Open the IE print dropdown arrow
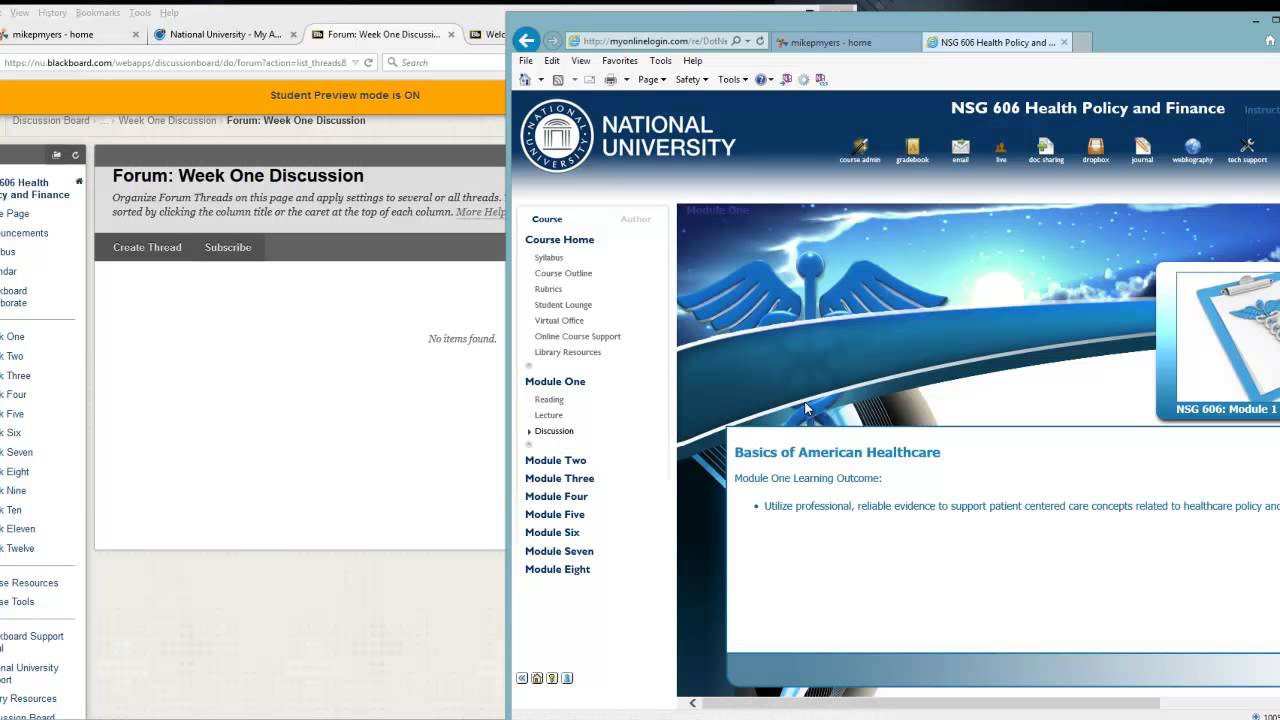Image resolution: width=1280 pixels, height=720 pixels. tap(626, 80)
